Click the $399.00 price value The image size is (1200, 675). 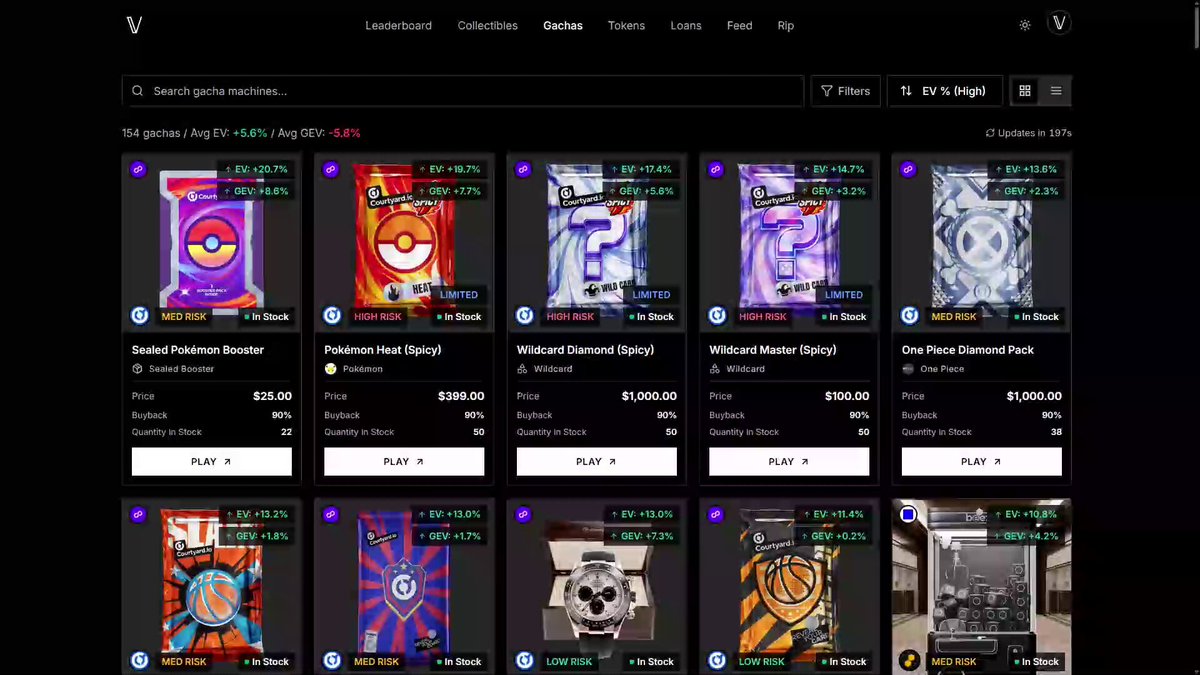click(x=461, y=396)
